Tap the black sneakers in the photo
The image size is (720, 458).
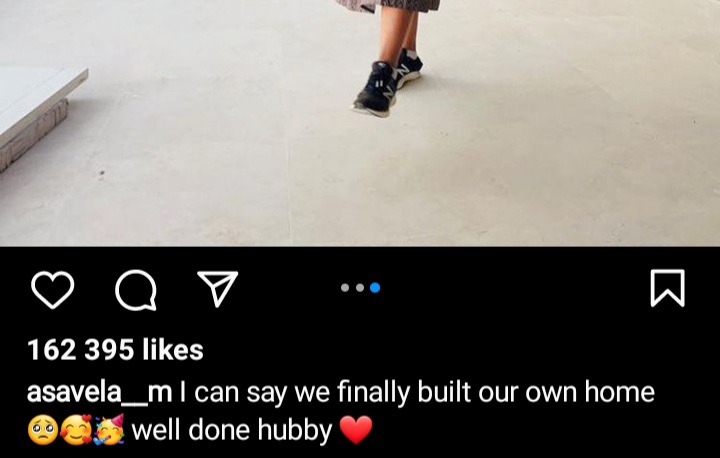[388, 83]
